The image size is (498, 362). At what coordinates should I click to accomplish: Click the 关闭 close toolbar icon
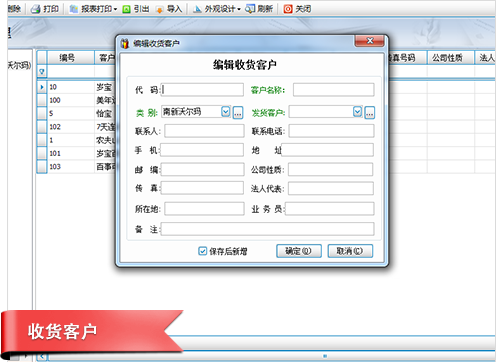(288, 9)
